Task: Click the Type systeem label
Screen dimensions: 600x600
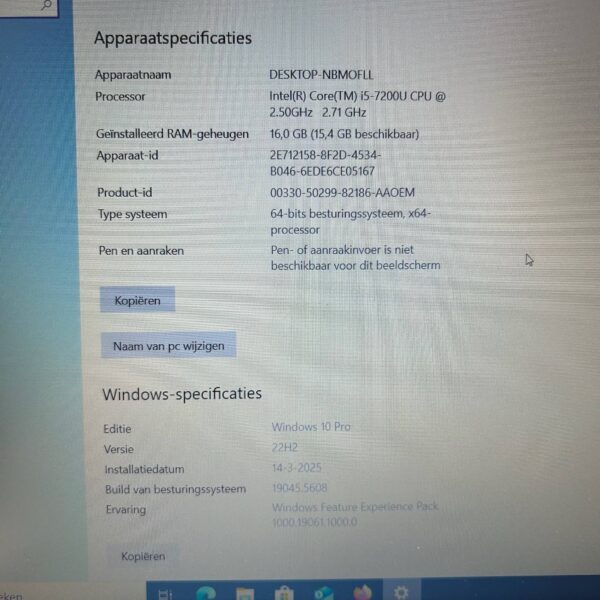Action: pos(132,214)
